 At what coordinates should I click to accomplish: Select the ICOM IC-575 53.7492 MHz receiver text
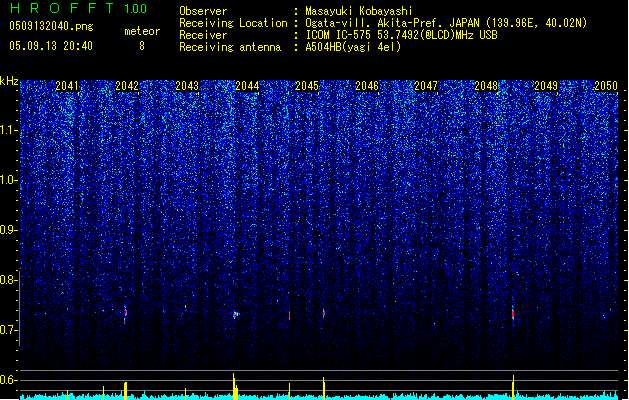[x=401, y=35]
